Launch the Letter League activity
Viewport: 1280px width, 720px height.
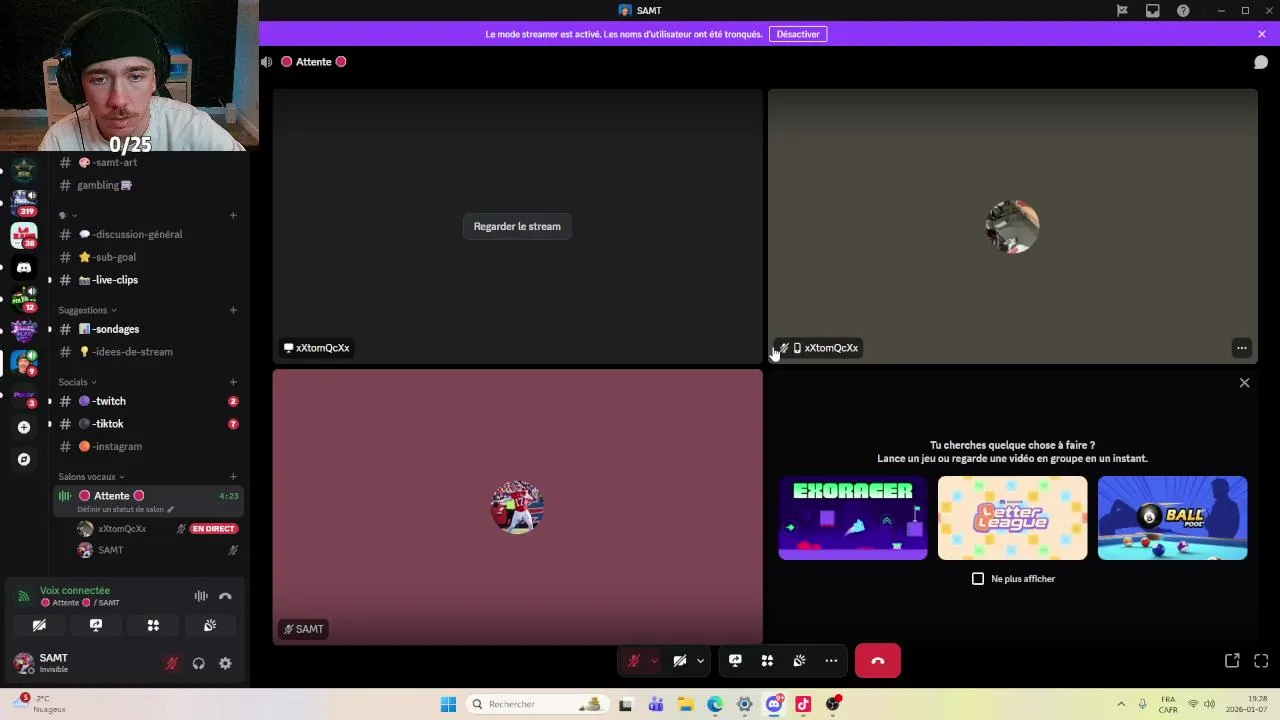click(x=1012, y=518)
